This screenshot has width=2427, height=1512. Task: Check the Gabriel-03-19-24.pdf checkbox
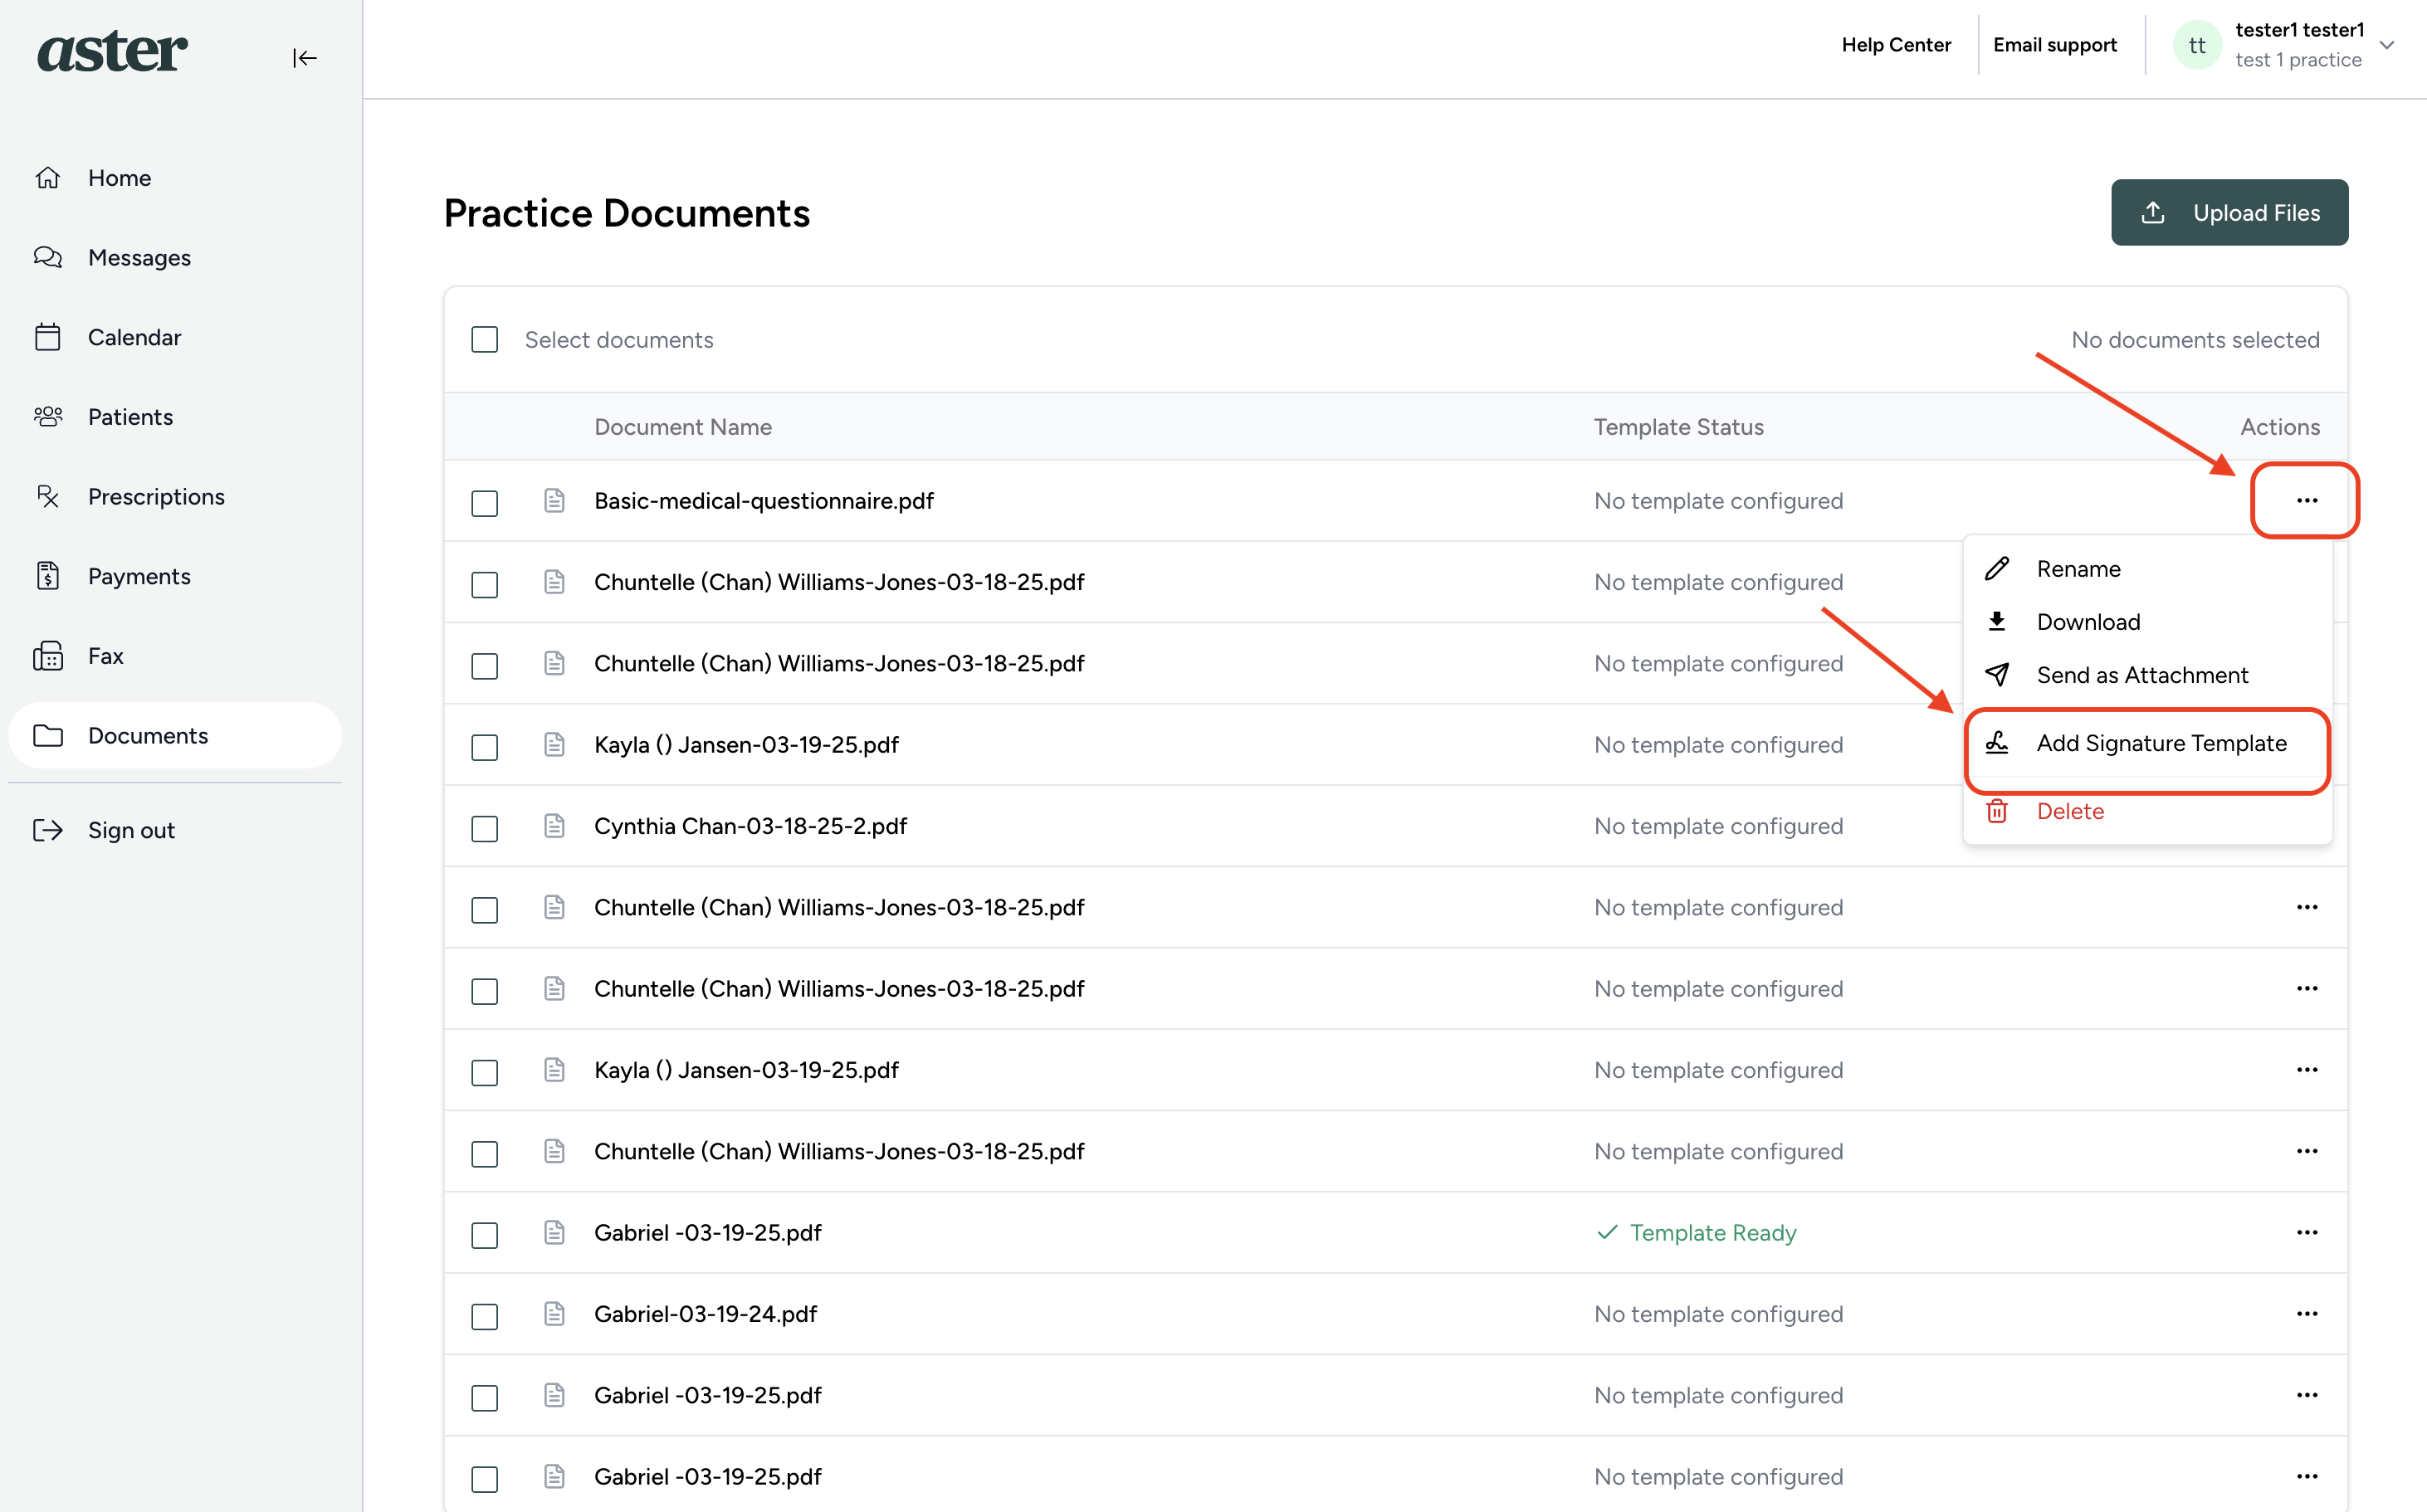pos(485,1317)
